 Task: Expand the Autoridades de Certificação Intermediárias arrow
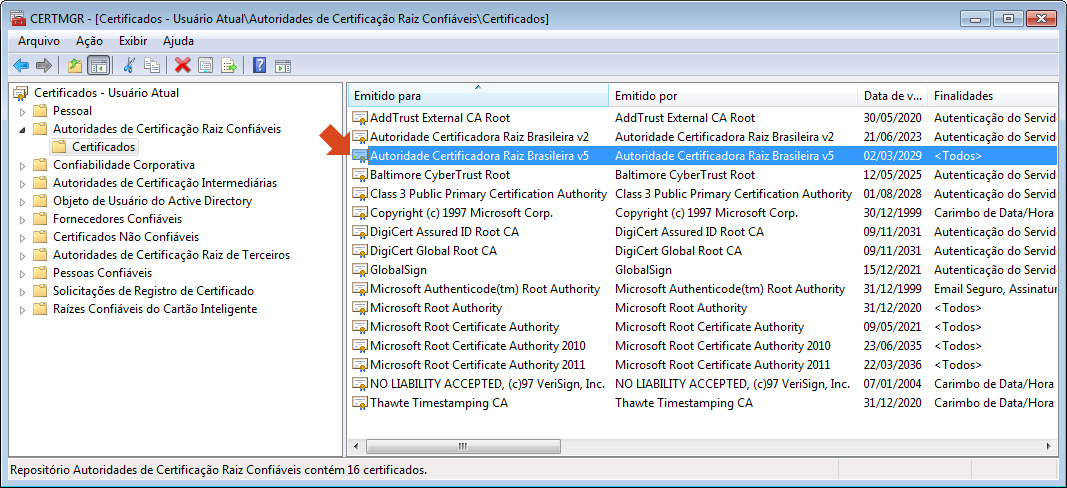coord(22,183)
